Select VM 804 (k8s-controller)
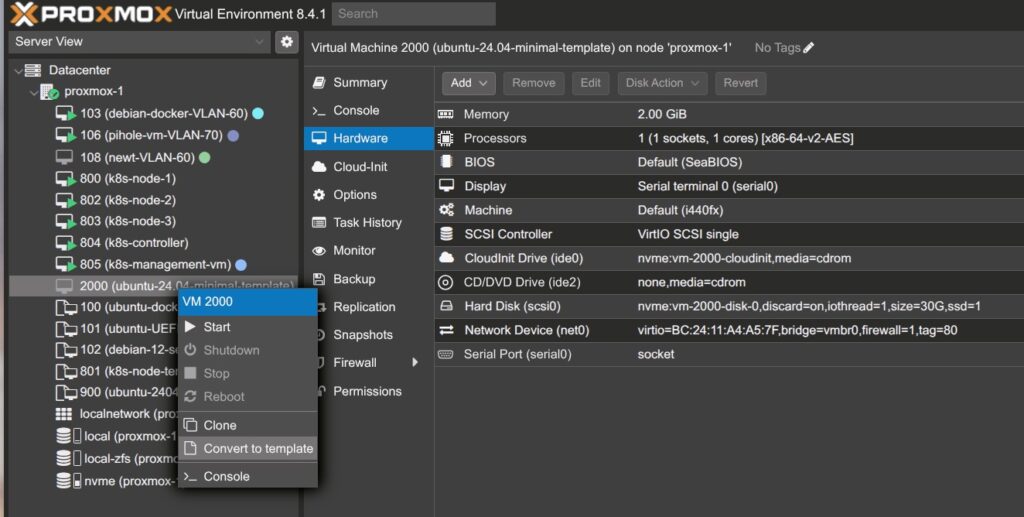This screenshot has width=1024, height=517. point(154,243)
